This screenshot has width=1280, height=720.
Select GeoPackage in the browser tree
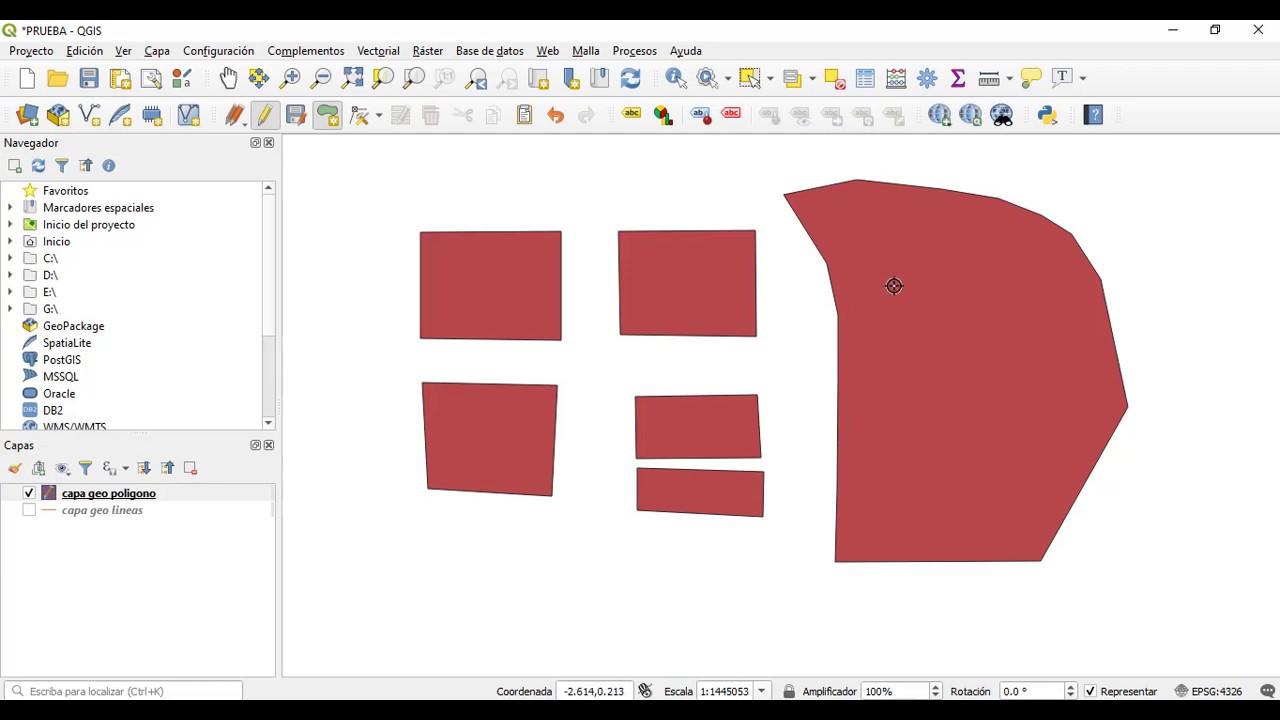click(x=73, y=326)
